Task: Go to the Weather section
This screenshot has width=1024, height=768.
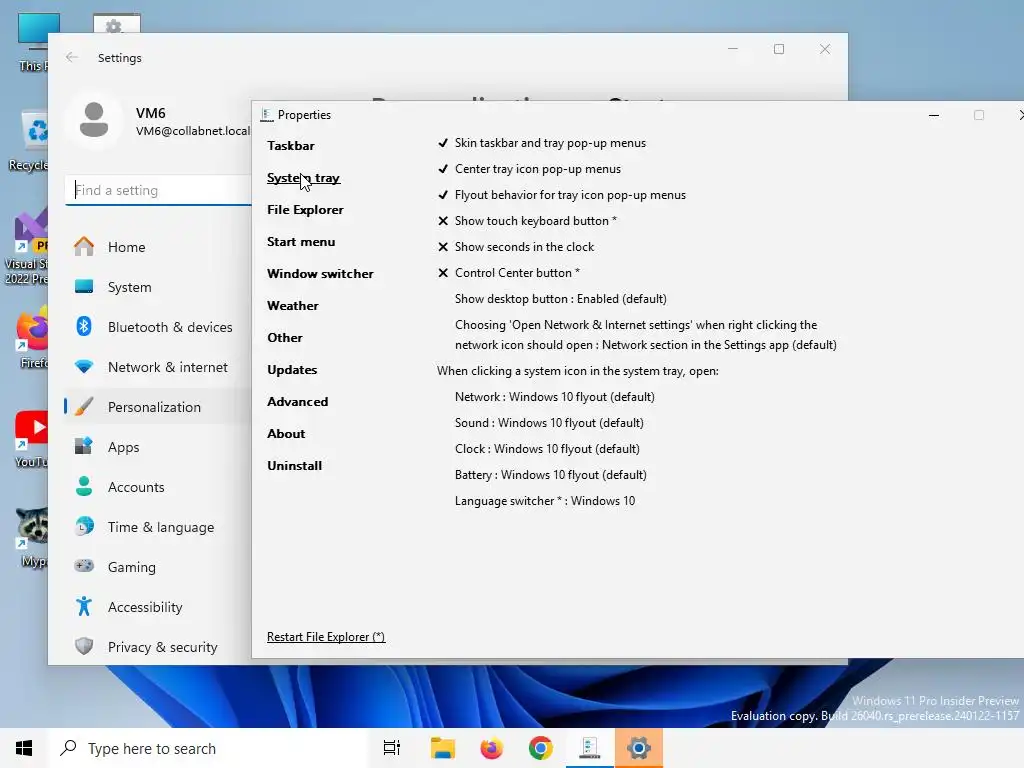Action: click(x=293, y=306)
